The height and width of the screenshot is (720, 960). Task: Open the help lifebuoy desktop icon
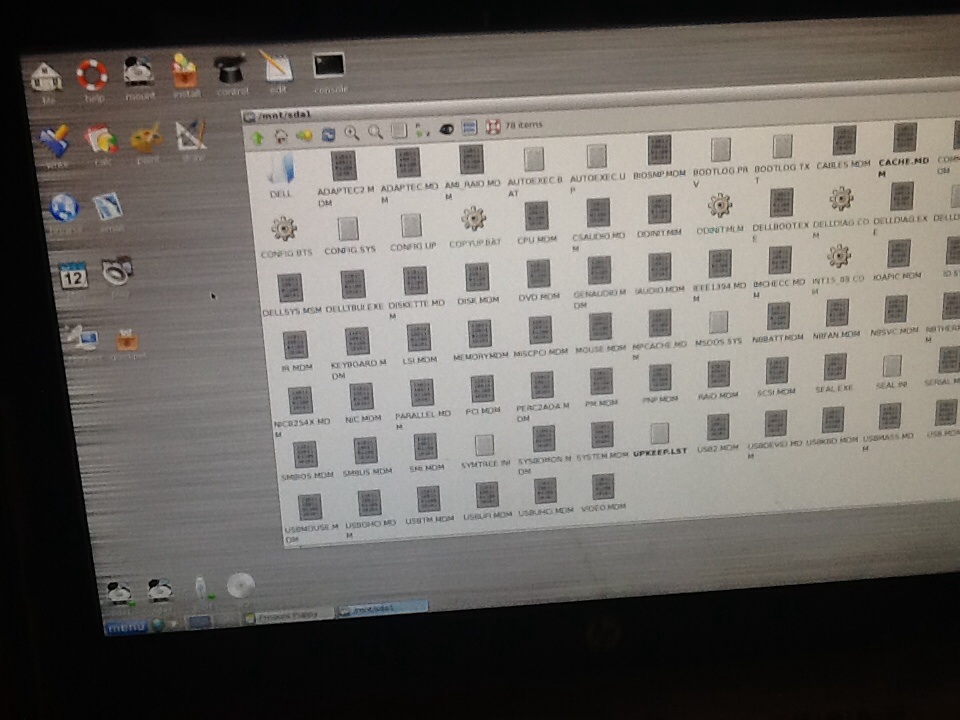pyautogui.click(x=92, y=76)
